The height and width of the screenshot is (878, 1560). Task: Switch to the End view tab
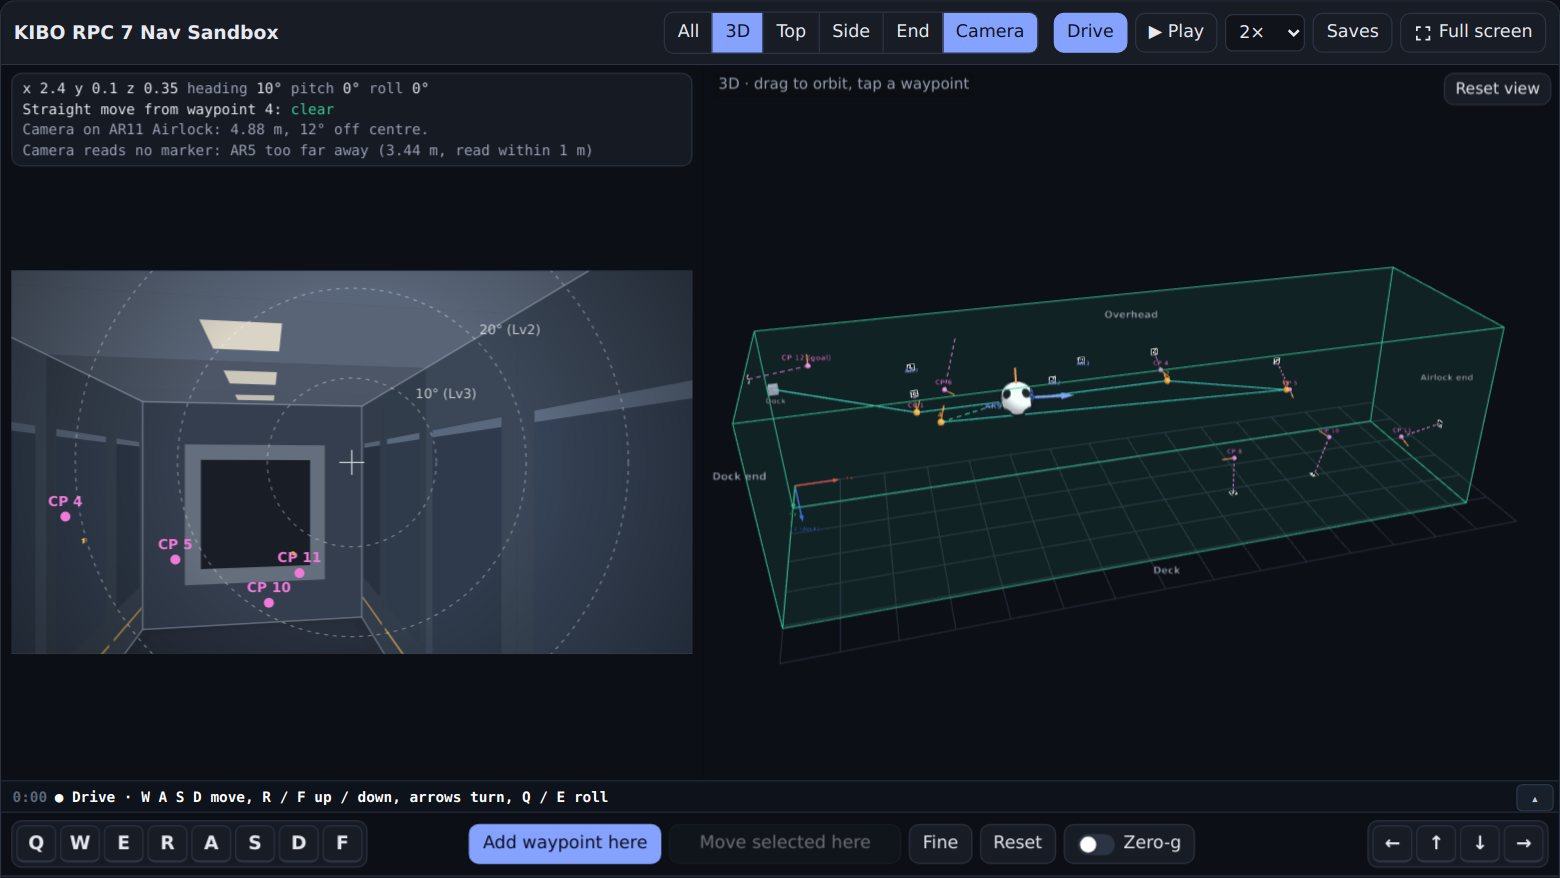913,32
